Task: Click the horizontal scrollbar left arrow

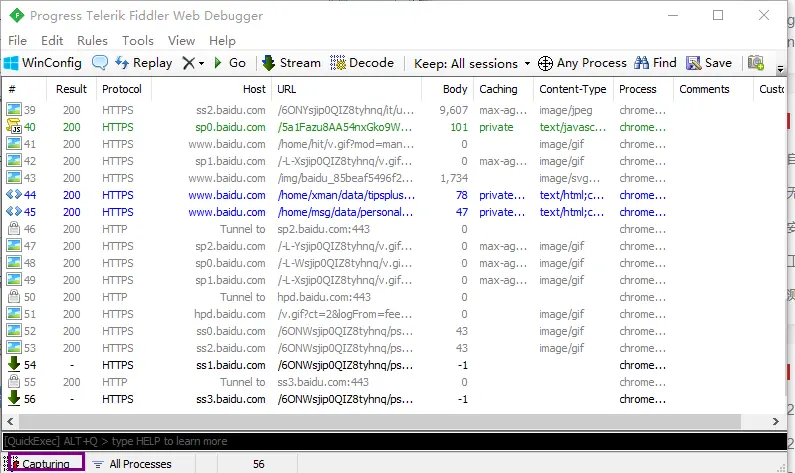Action: coord(10,421)
